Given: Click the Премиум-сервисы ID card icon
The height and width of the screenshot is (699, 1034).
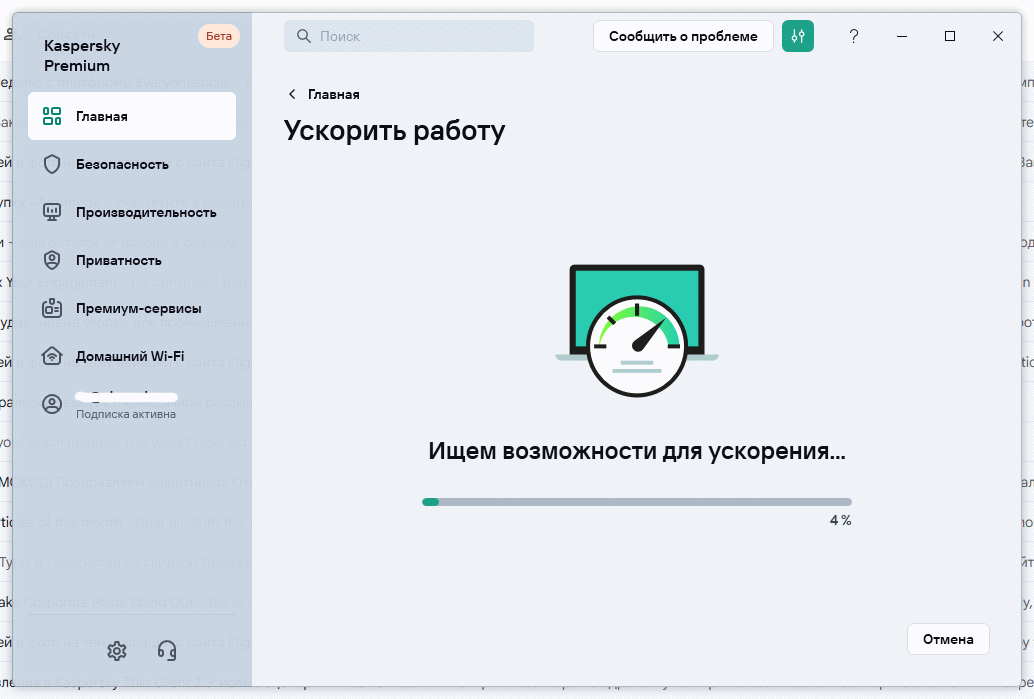Looking at the screenshot, I should point(52,308).
